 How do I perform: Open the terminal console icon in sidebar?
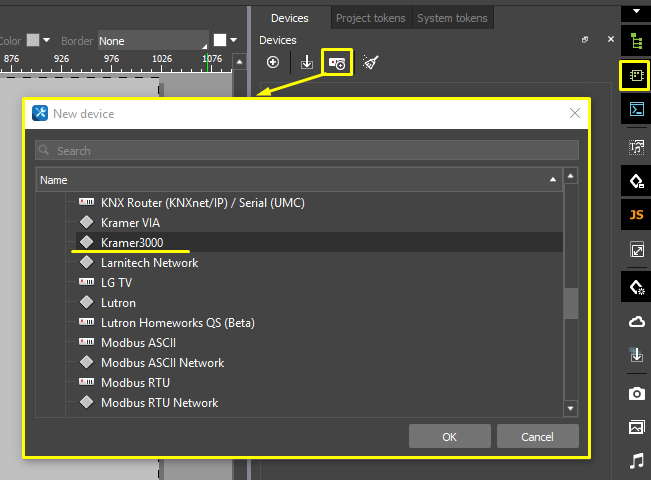[636, 109]
